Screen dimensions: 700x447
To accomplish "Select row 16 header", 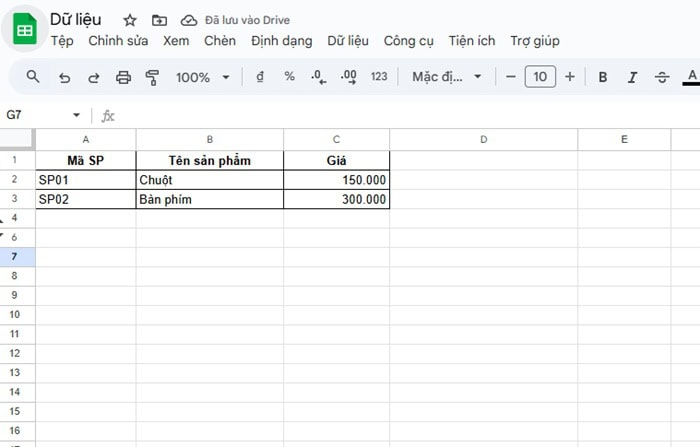I will 17,431.
